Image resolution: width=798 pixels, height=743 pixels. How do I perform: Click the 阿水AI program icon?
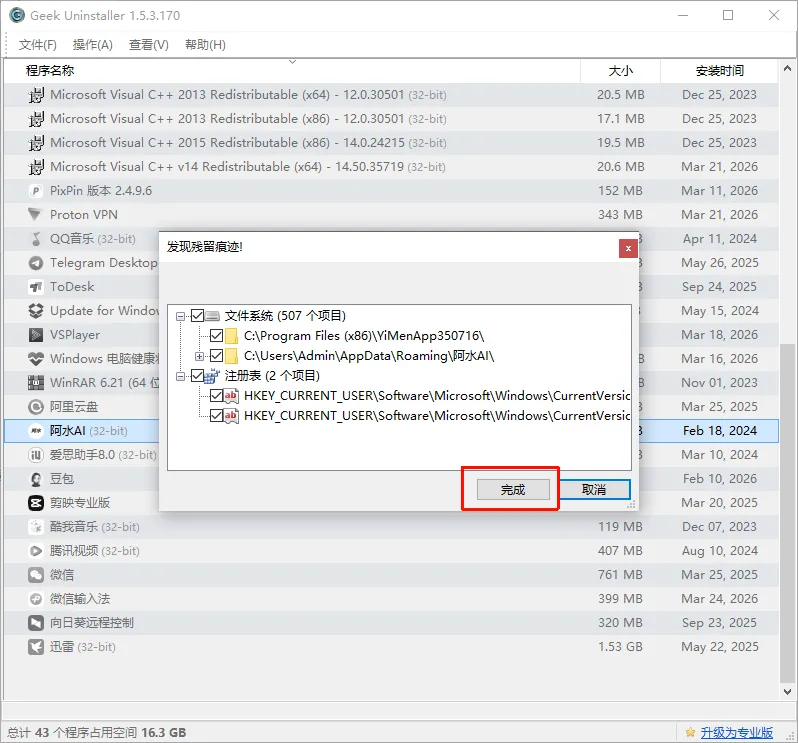tap(36, 431)
